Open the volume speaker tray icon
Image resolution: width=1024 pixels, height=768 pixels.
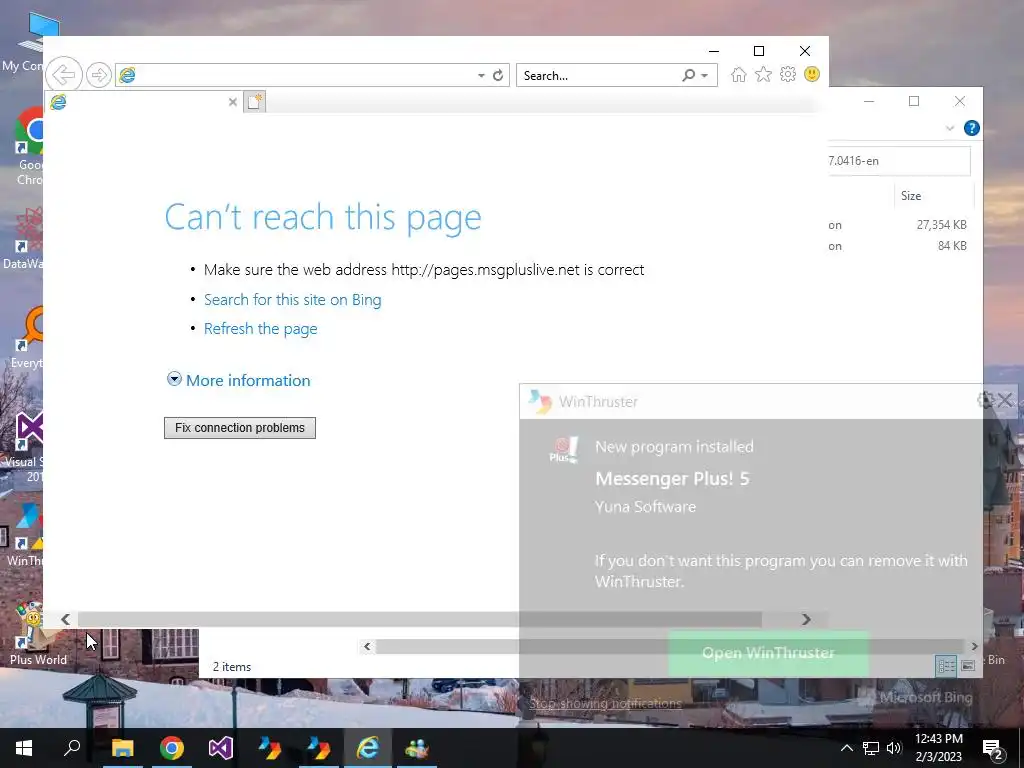click(894, 748)
